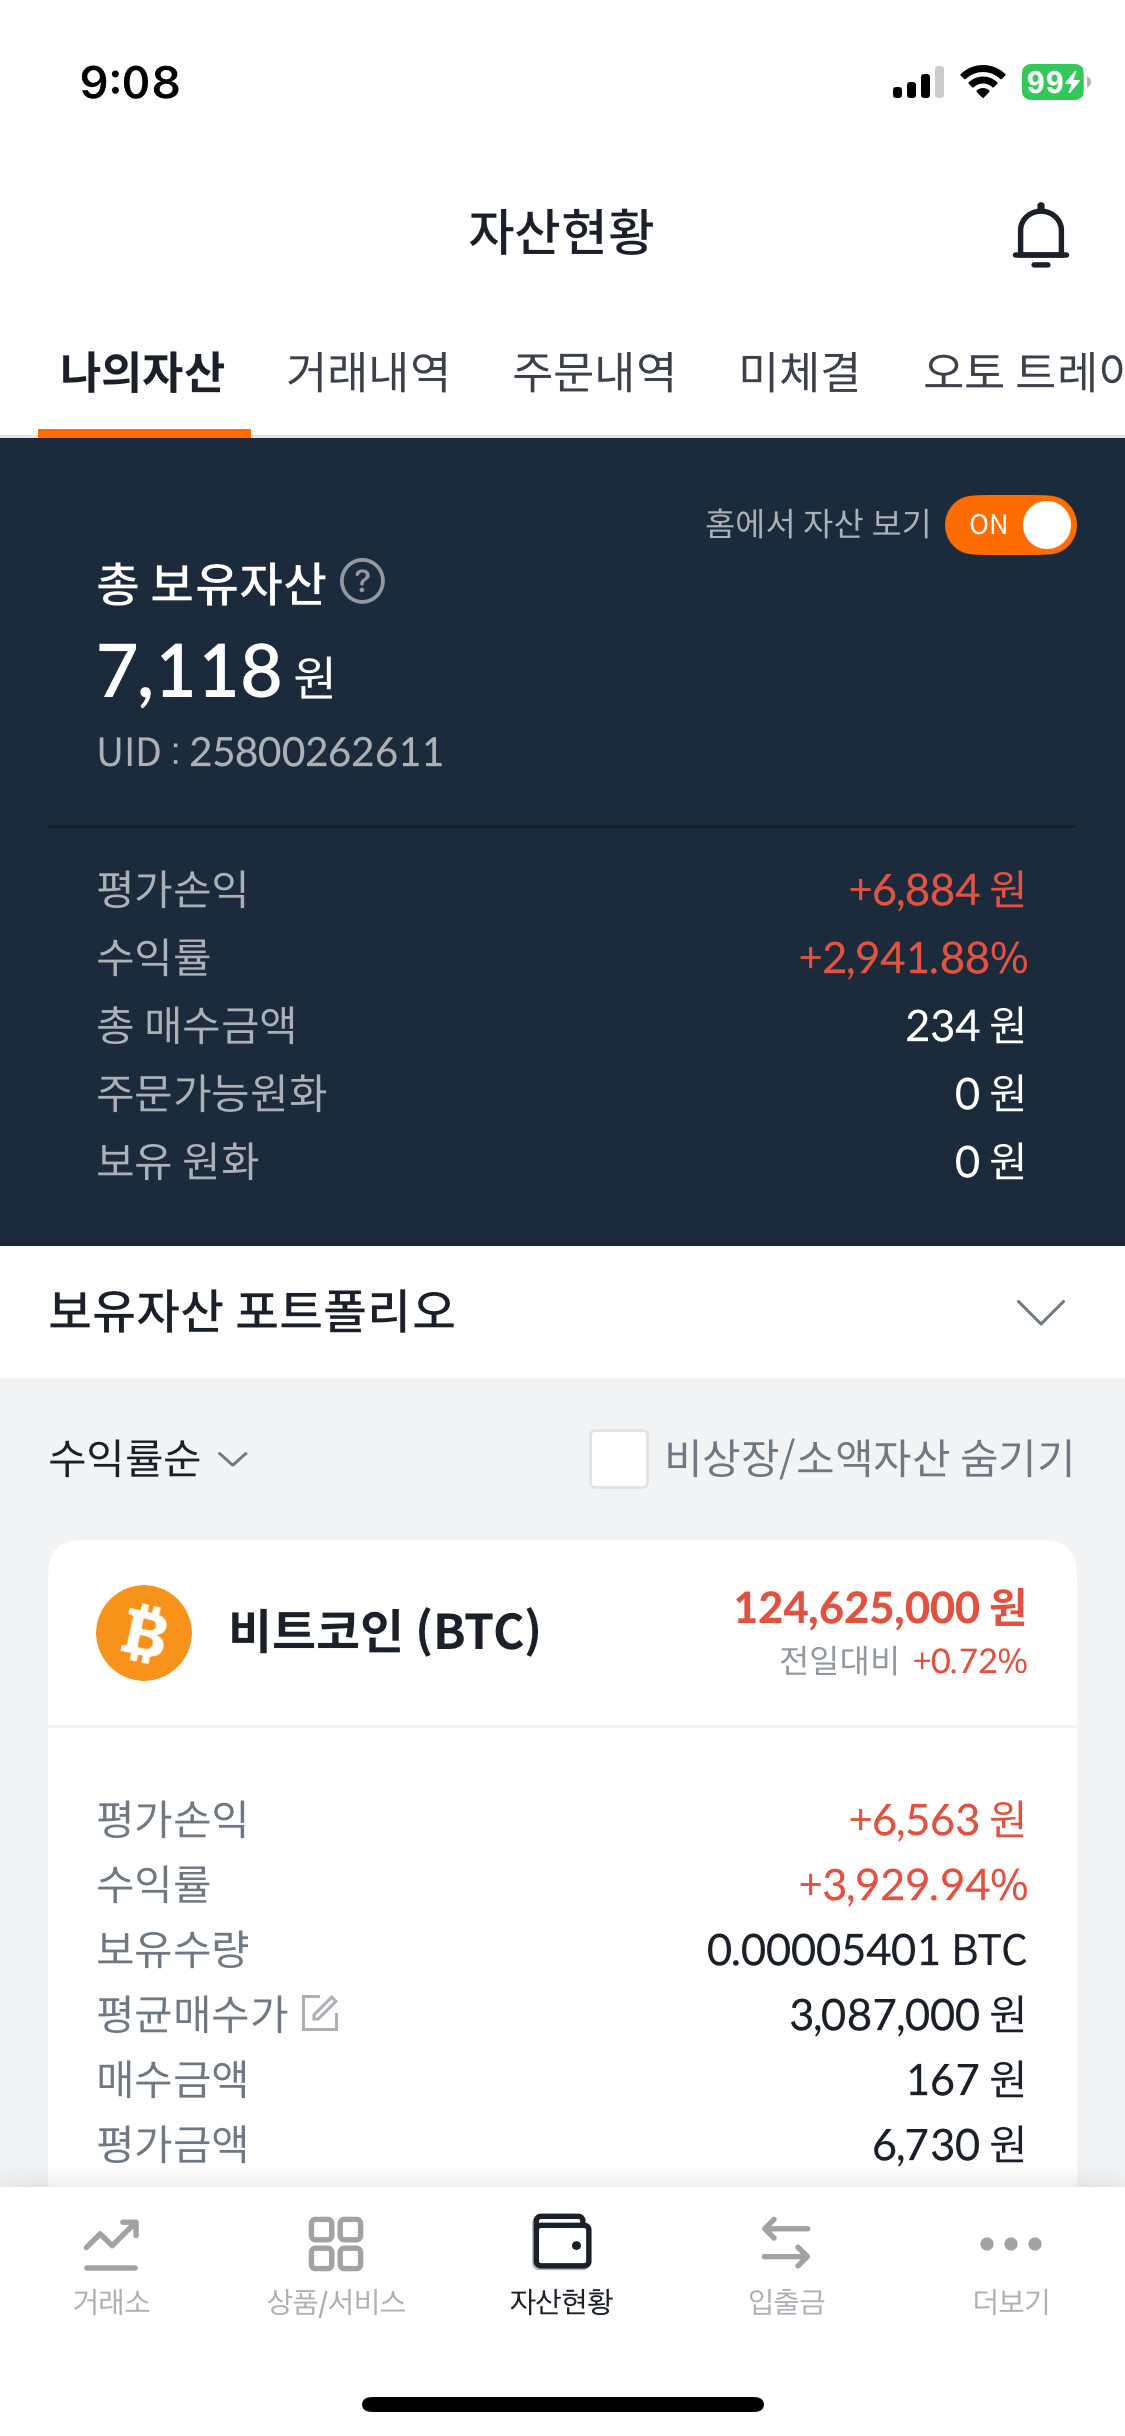Check the 비상장/소액자산 숨기기 box
The image size is (1125, 2436).
click(618, 1459)
